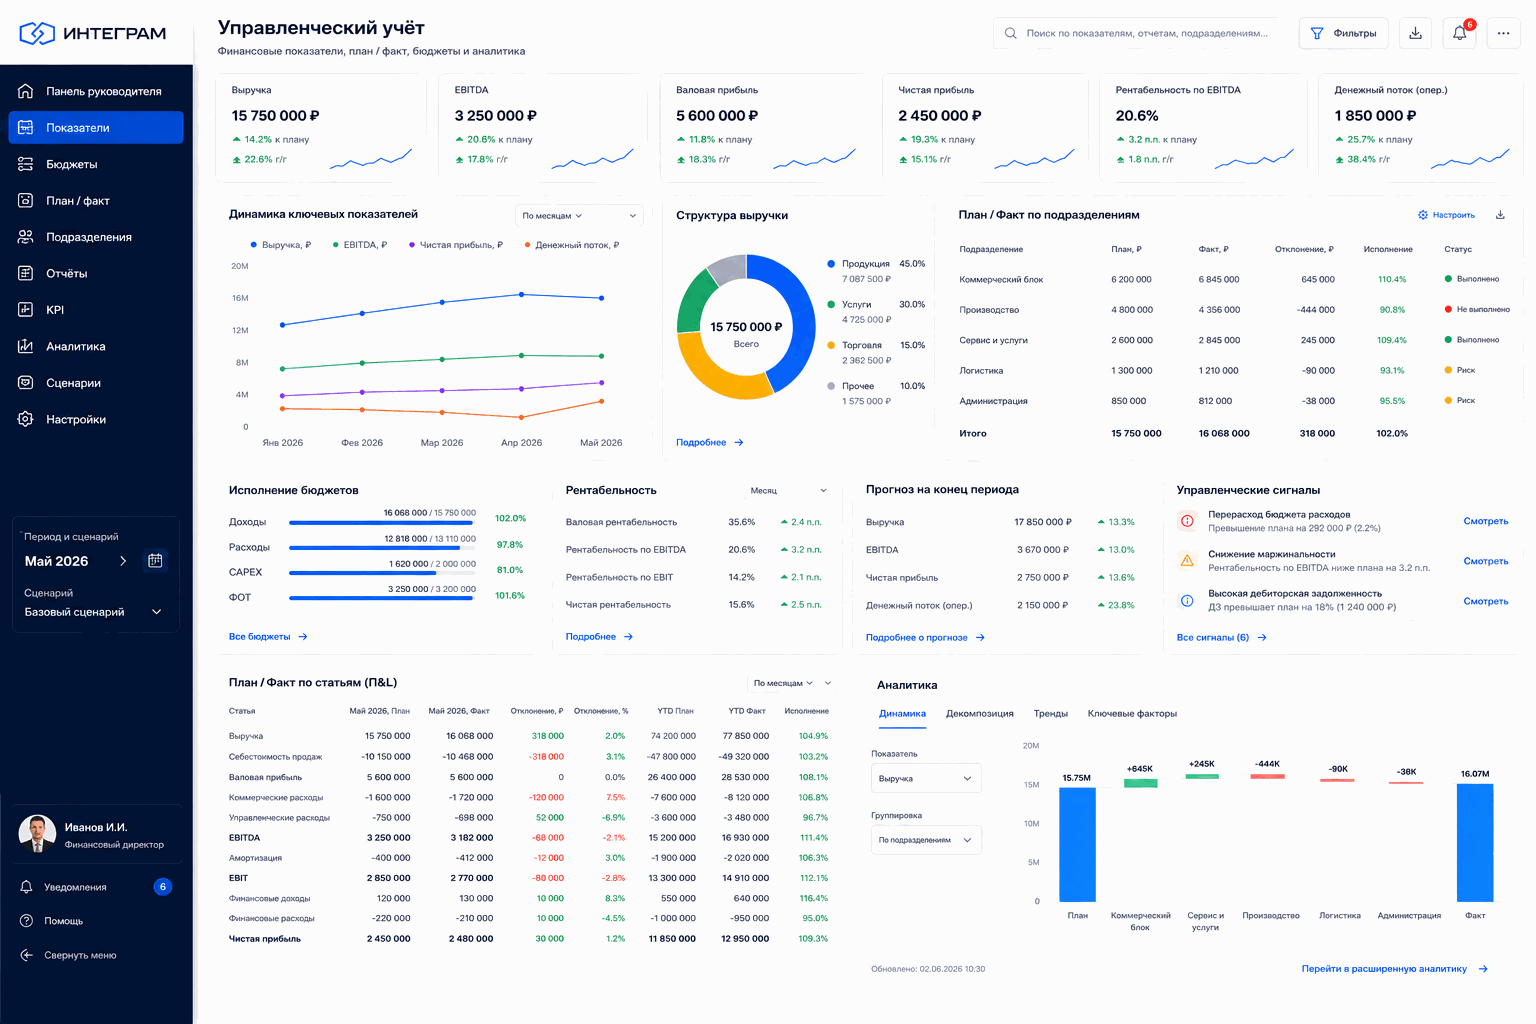Advance period with Май 2026 chevron
This screenshot has height=1024, width=1536.
pos(123,561)
